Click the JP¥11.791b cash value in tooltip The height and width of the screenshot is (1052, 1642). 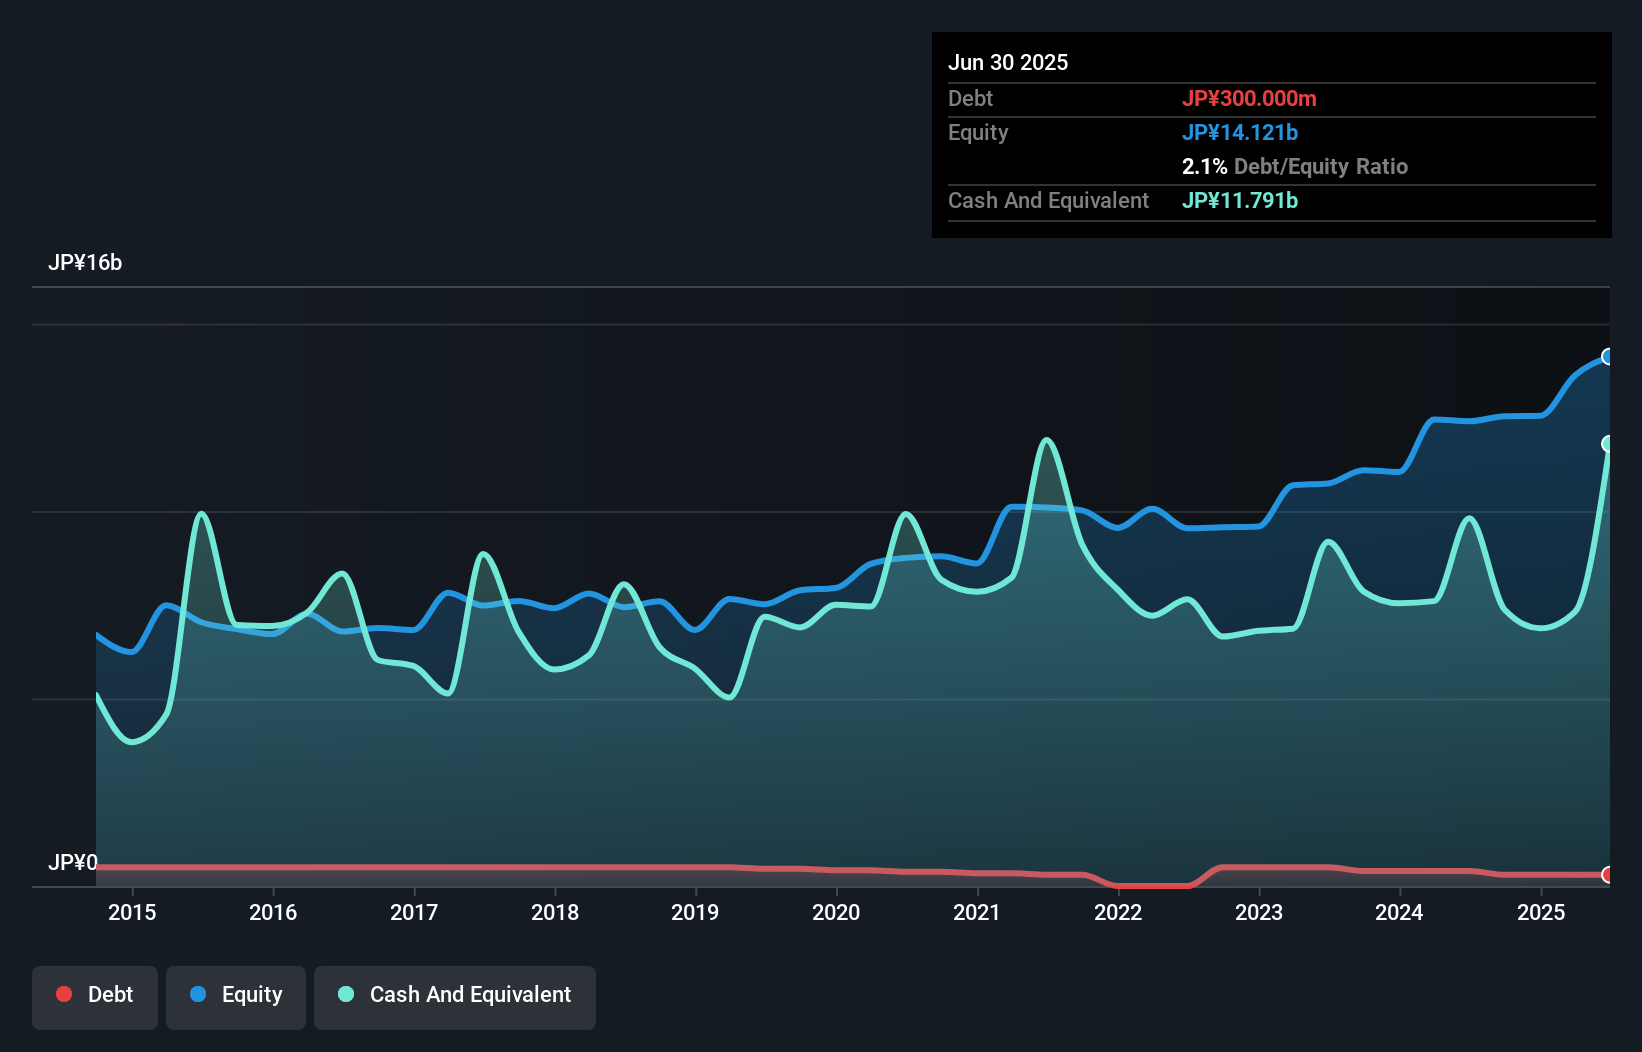(1240, 200)
